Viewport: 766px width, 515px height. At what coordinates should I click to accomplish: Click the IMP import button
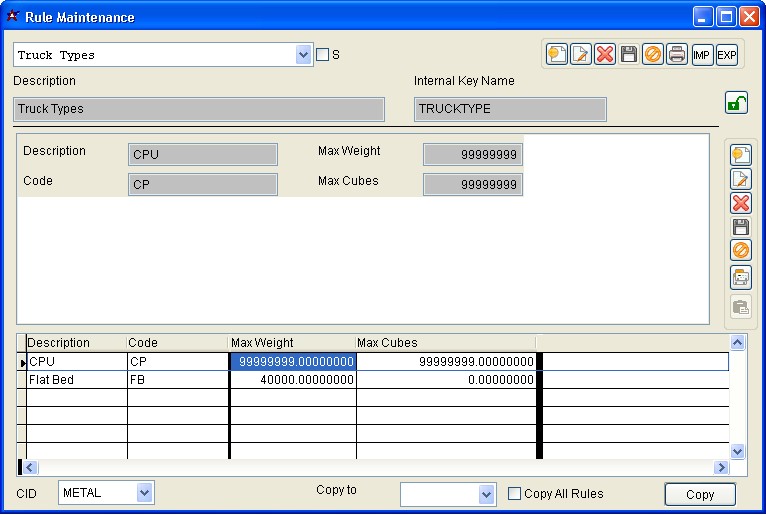(x=702, y=55)
